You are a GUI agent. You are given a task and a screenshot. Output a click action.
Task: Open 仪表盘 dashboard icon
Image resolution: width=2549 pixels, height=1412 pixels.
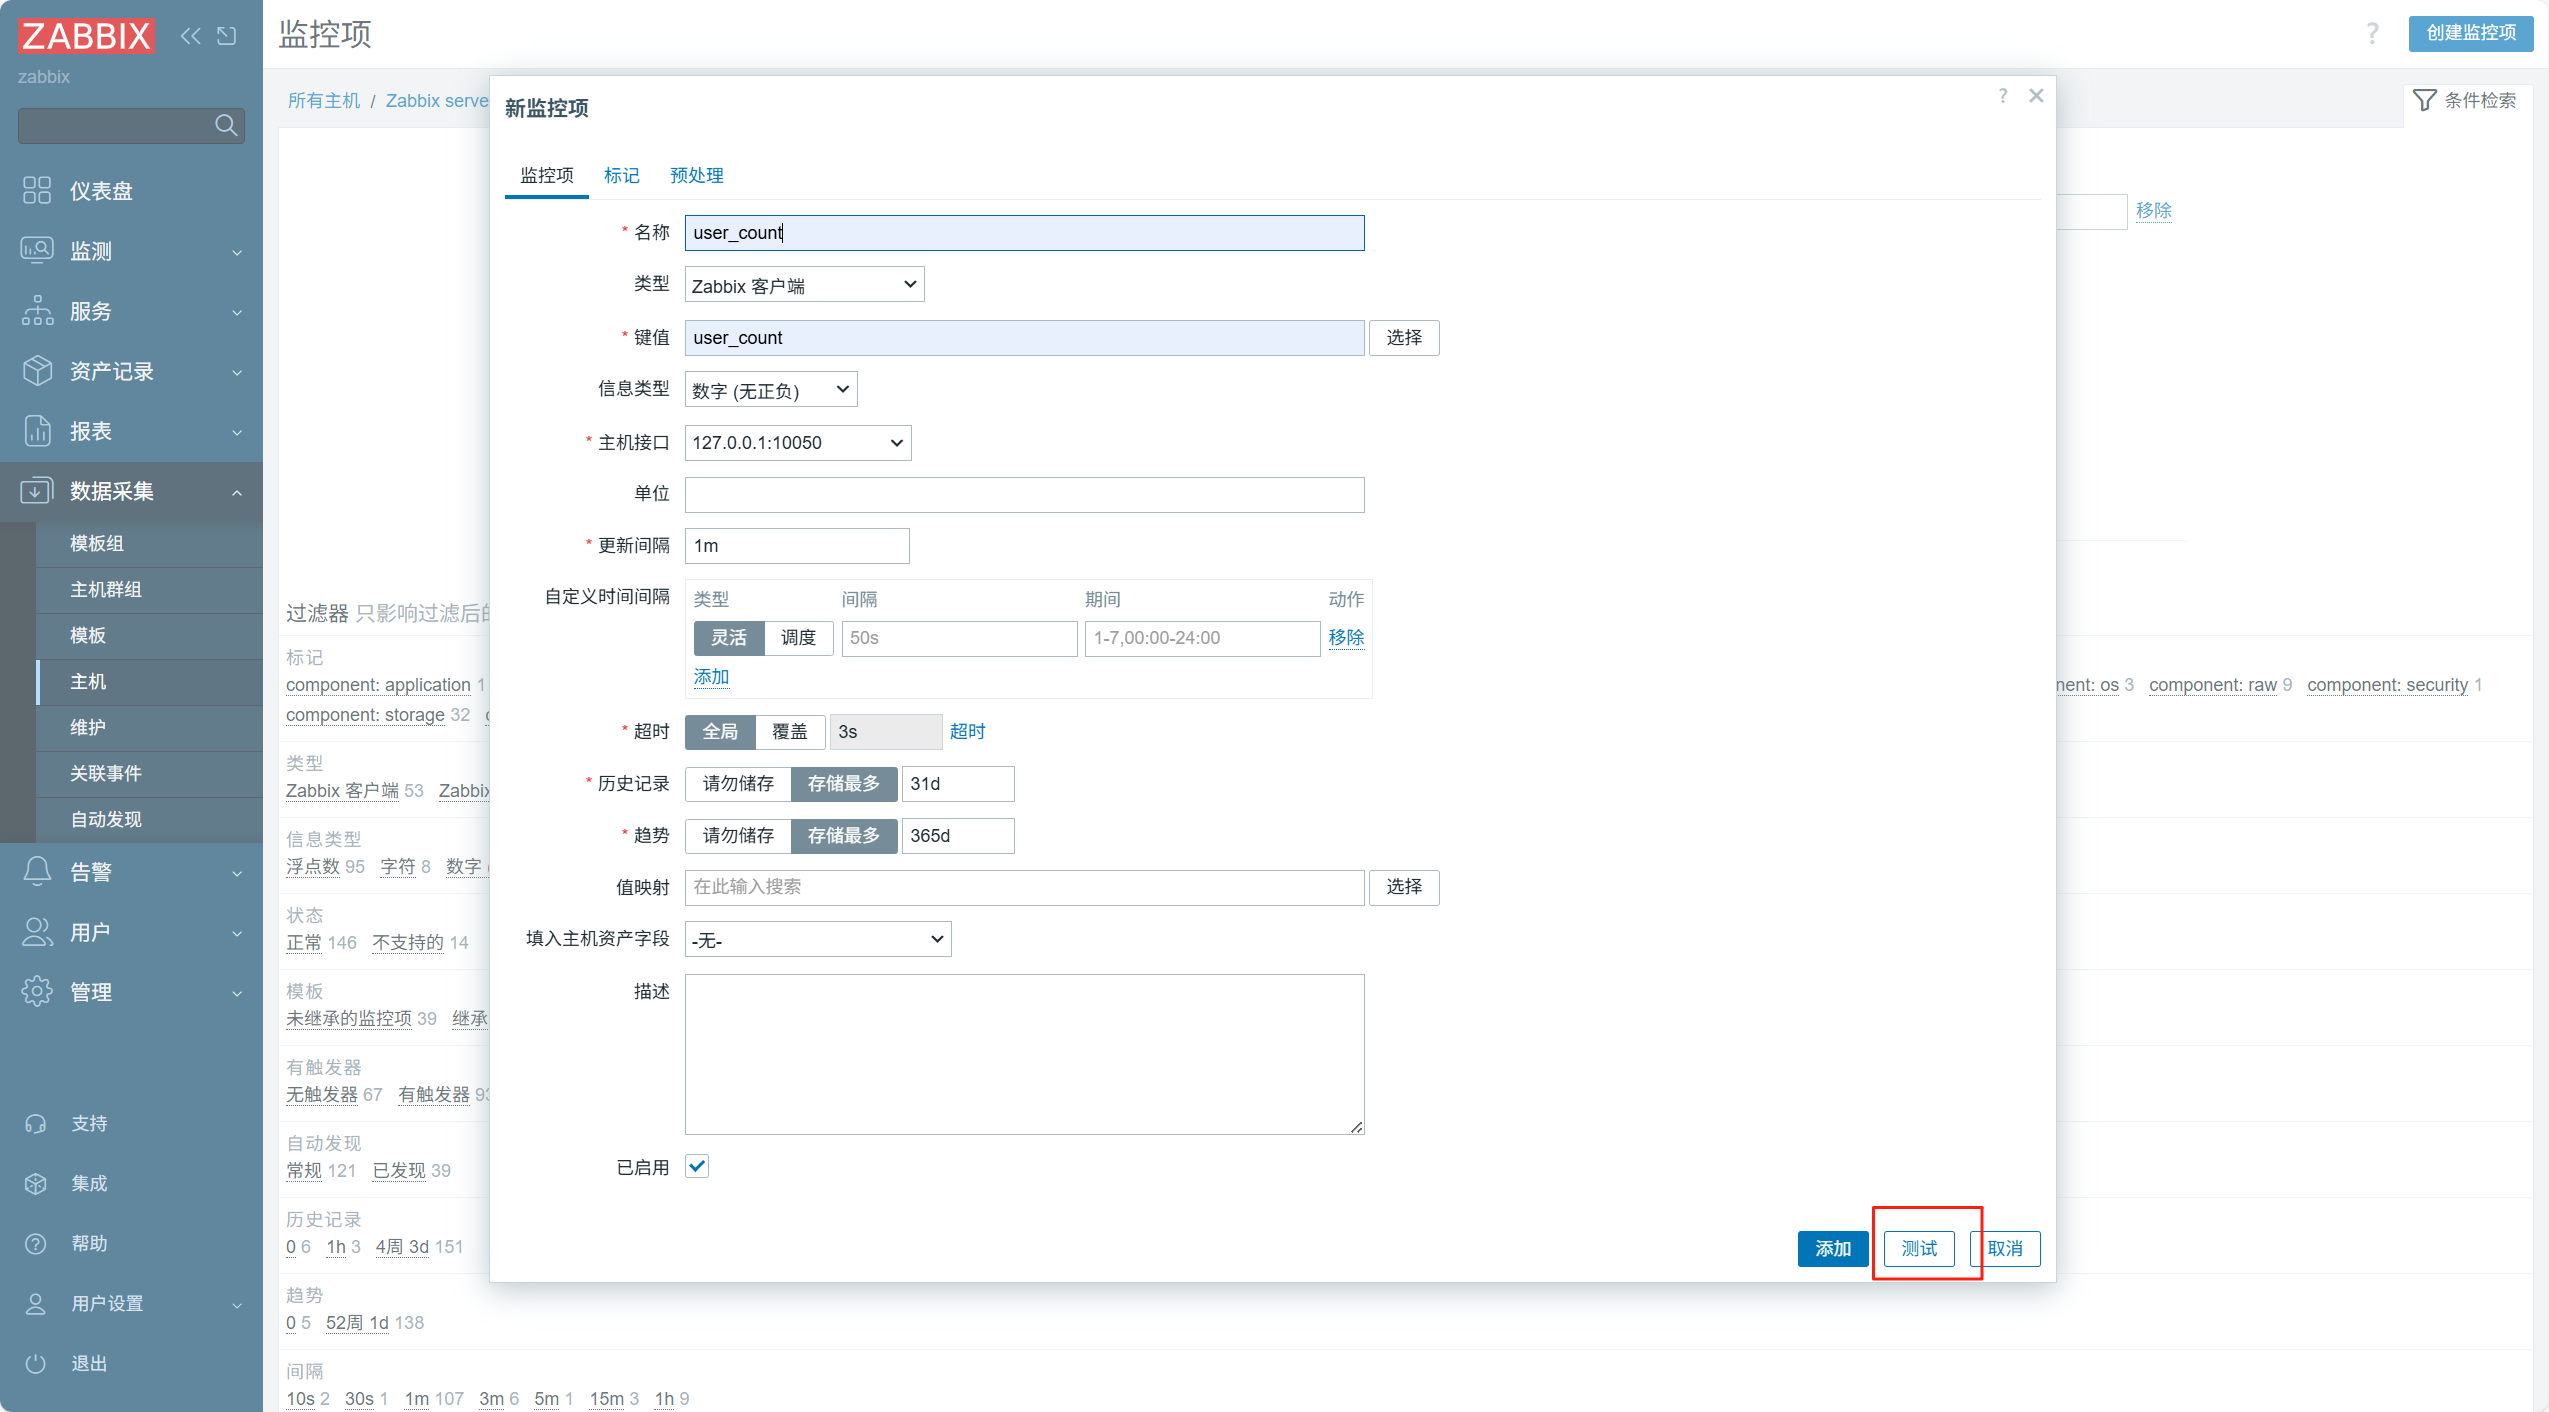point(37,190)
